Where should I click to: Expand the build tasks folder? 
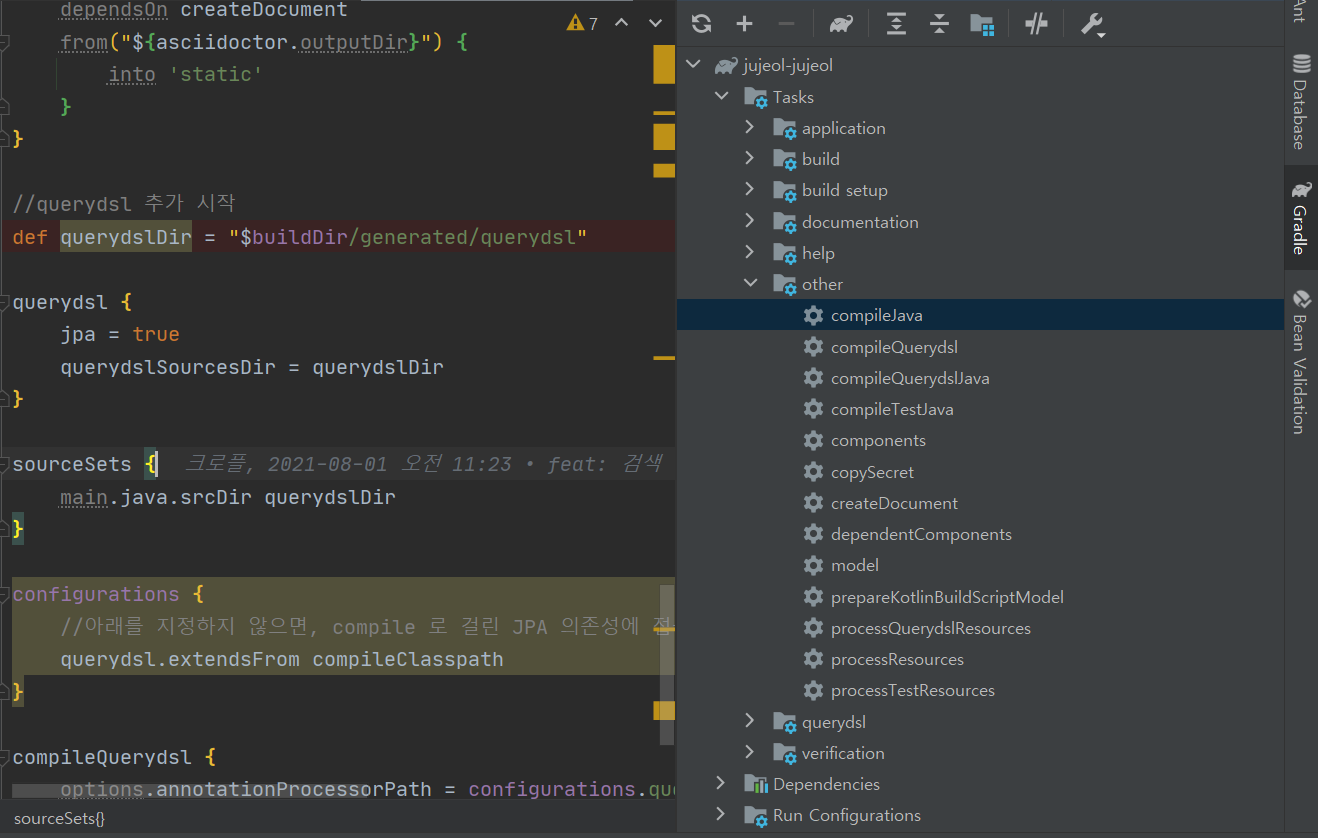point(750,158)
